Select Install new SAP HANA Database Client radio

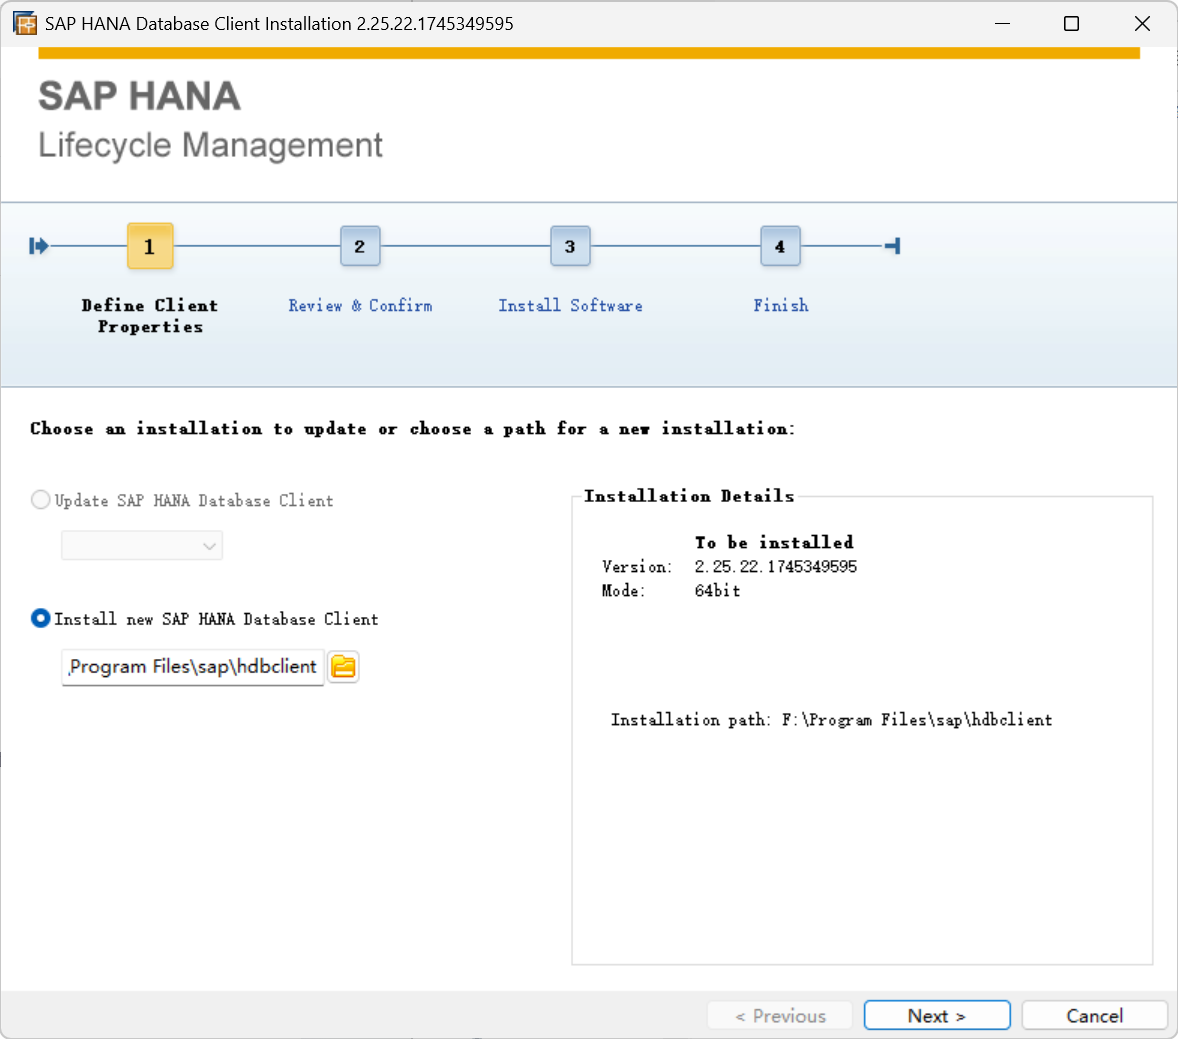41,618
